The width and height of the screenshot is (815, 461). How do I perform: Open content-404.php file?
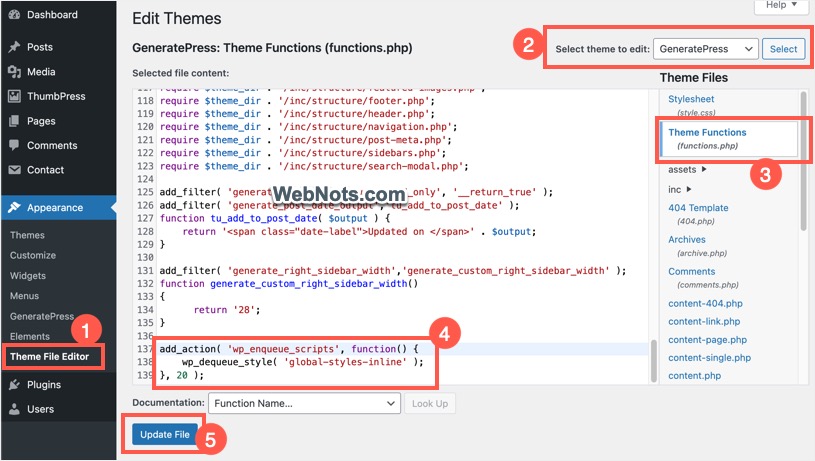point(705,304)
